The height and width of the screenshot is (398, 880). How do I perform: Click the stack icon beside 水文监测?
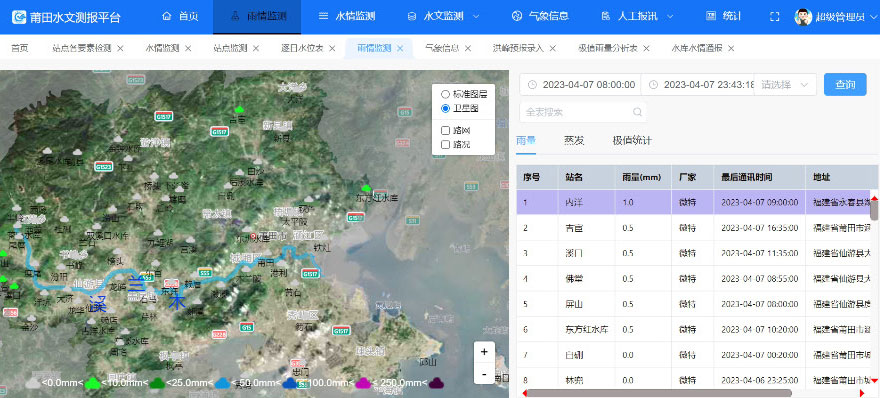pos(411,16)
